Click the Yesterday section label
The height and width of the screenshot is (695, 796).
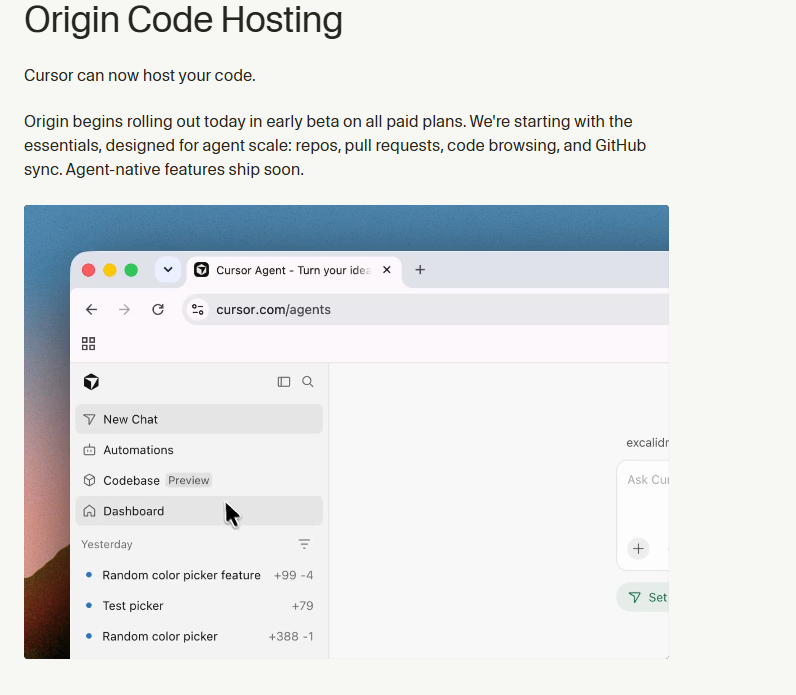pos(107,544)
